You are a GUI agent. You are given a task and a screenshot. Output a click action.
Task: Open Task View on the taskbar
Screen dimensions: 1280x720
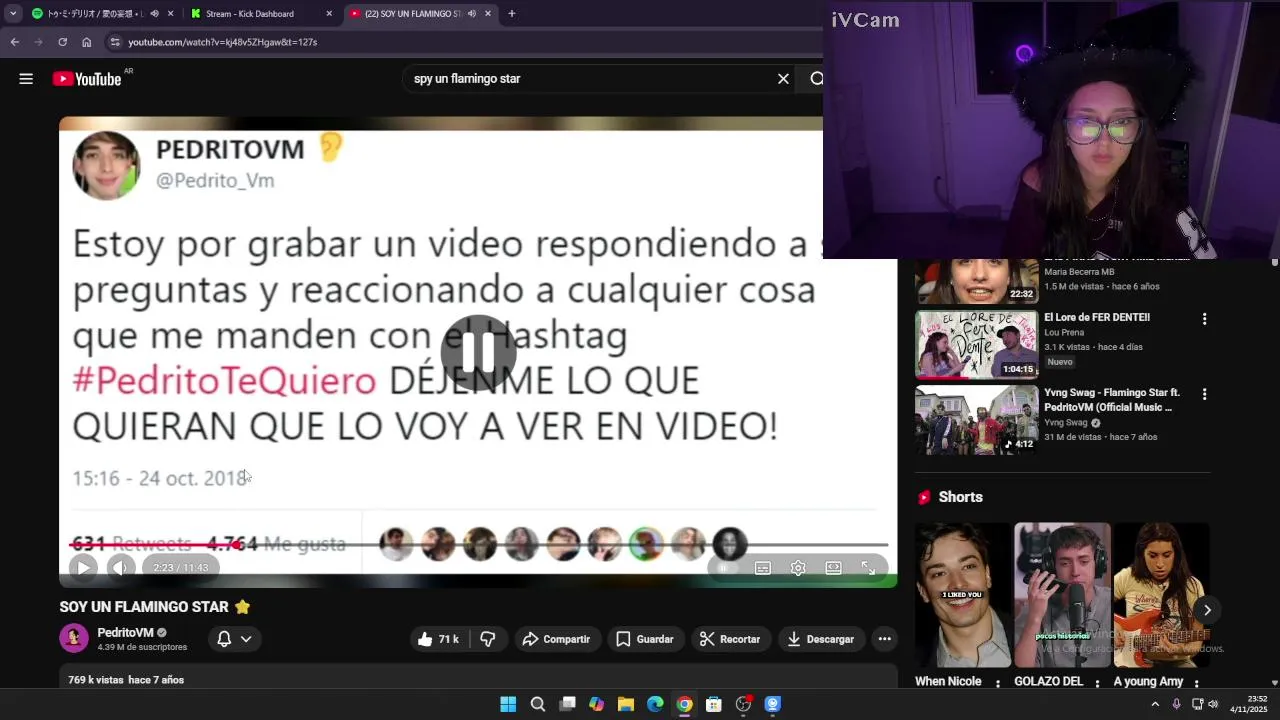(x=567, y=704)
